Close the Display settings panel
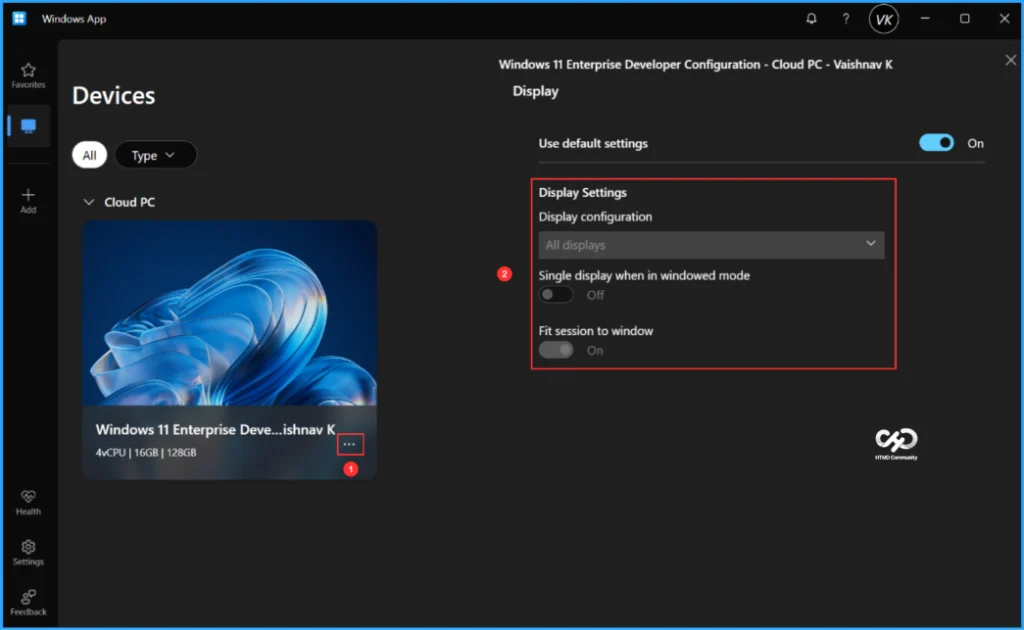This screenshot has width=1024, height=630. click(x=1010, y=60)
